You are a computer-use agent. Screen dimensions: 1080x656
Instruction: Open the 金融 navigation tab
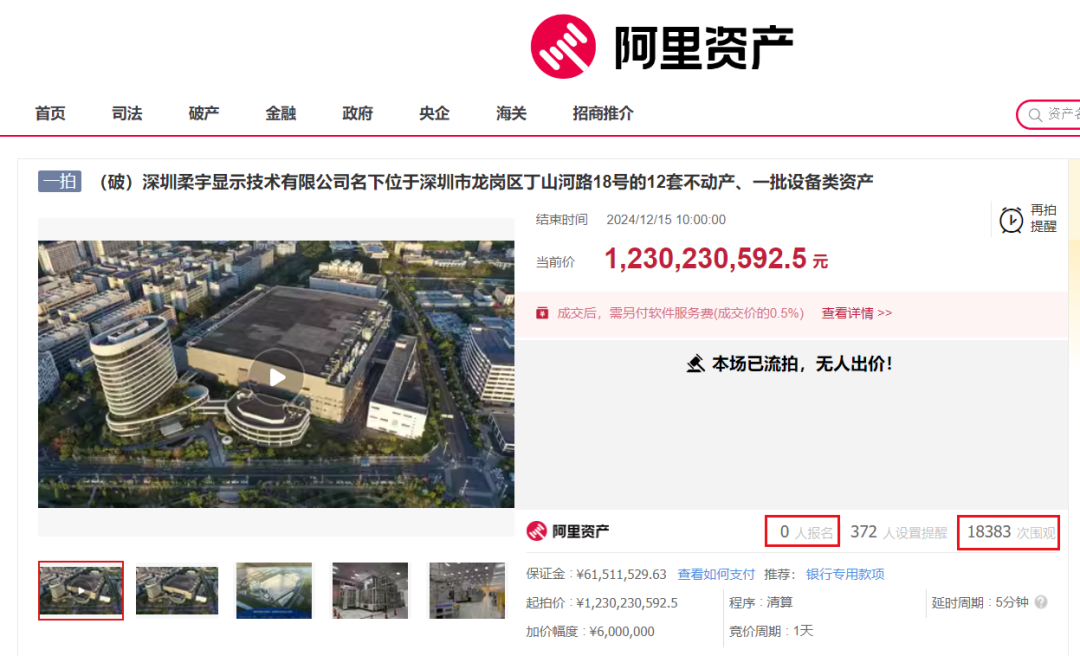click(x=281, y=114)
